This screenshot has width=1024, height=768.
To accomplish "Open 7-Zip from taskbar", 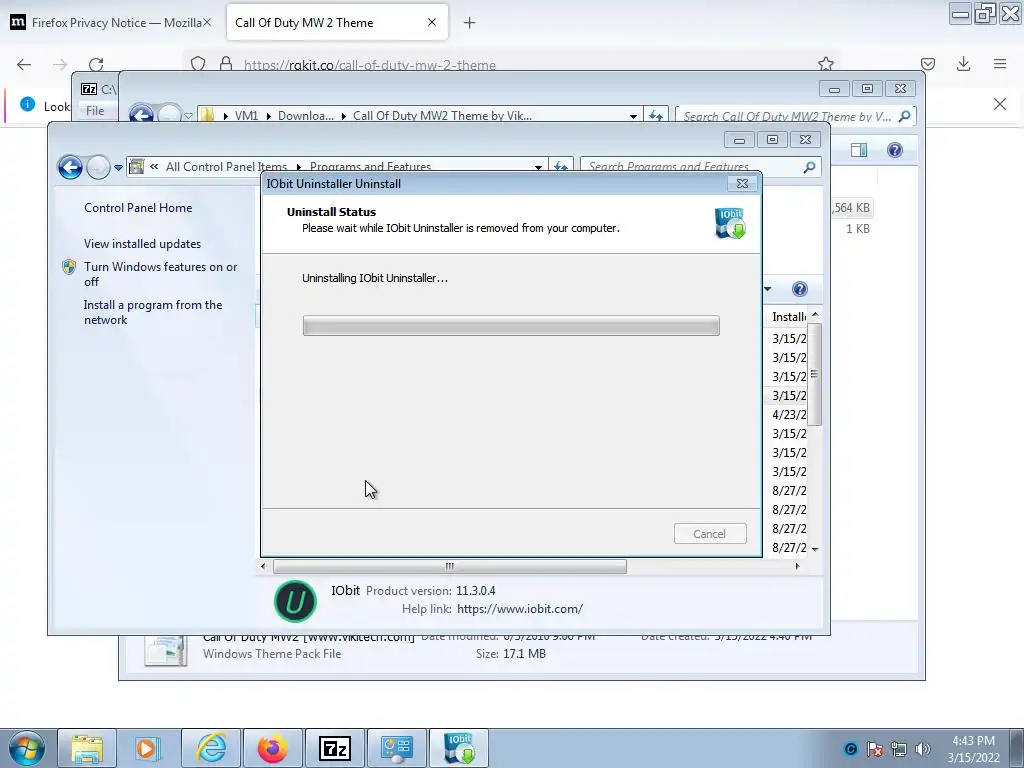I will (334, 748).
